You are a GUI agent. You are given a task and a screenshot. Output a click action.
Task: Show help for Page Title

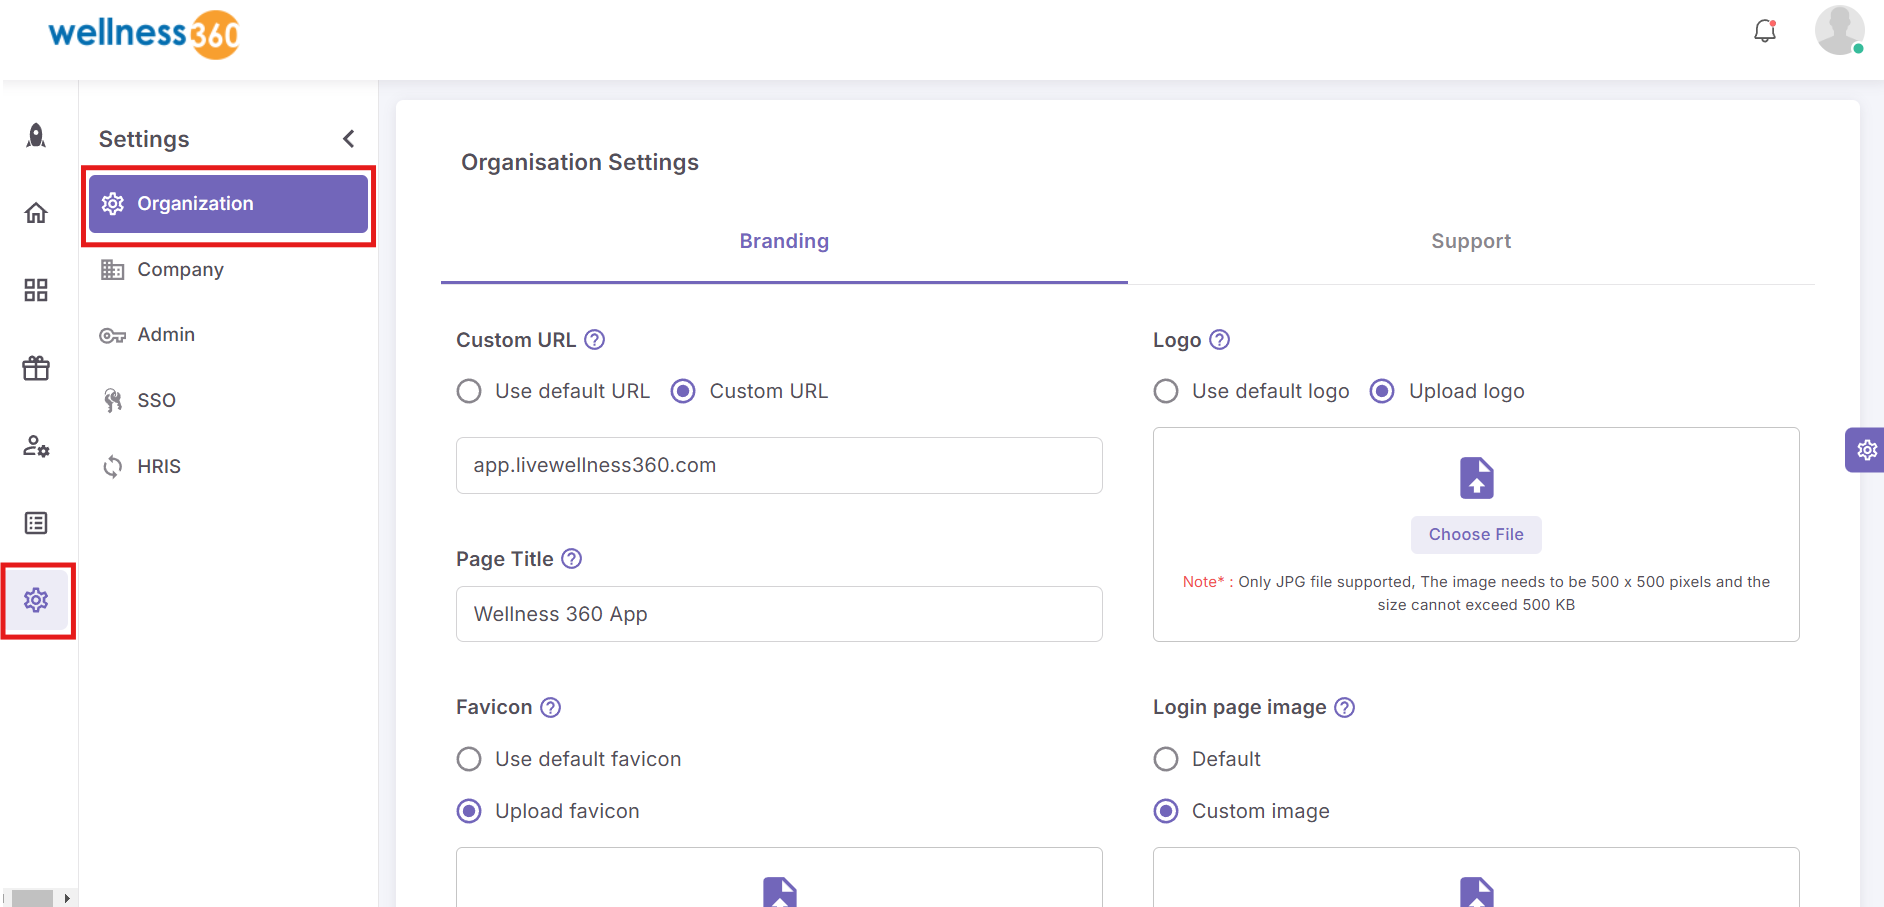pos(571,559)
